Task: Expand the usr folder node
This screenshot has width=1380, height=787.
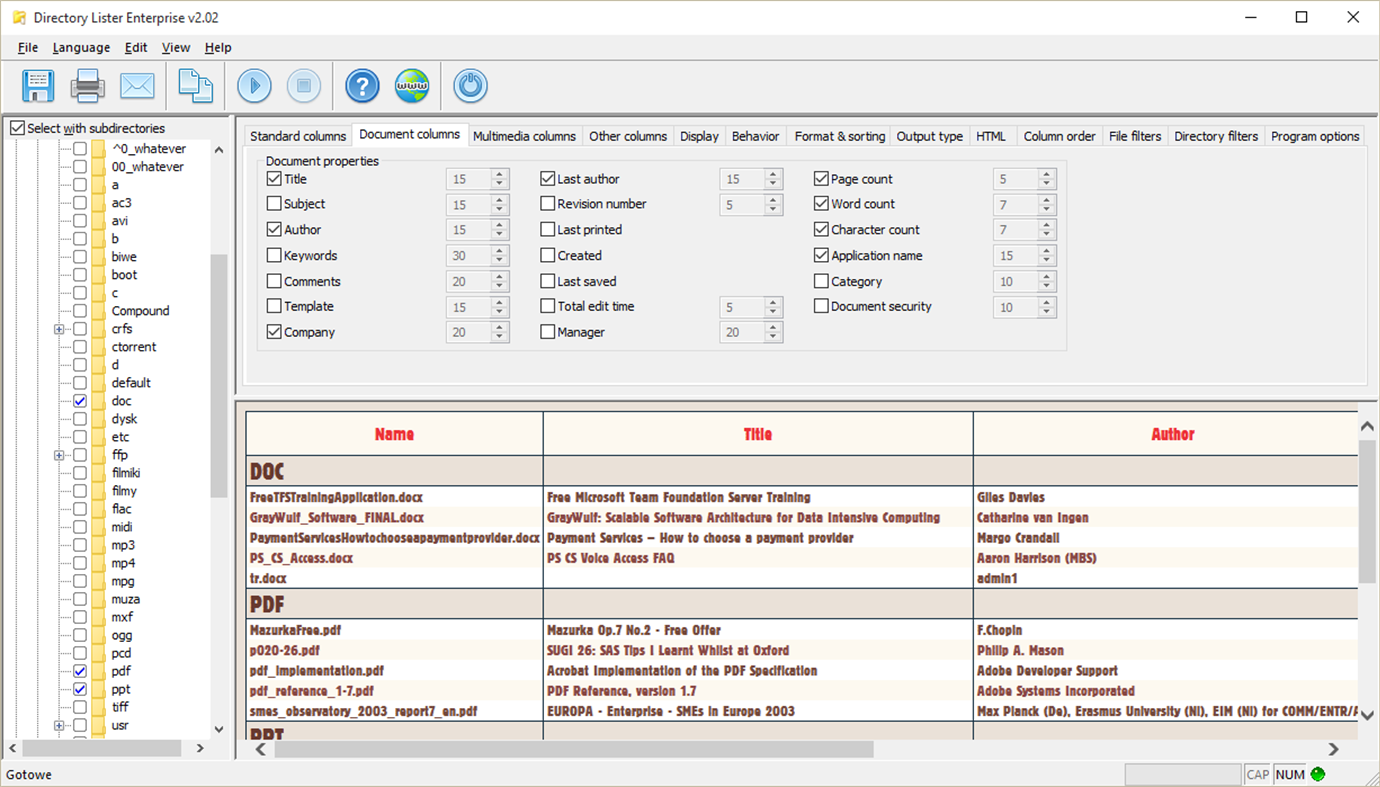Action: click(x=59, y=725)
